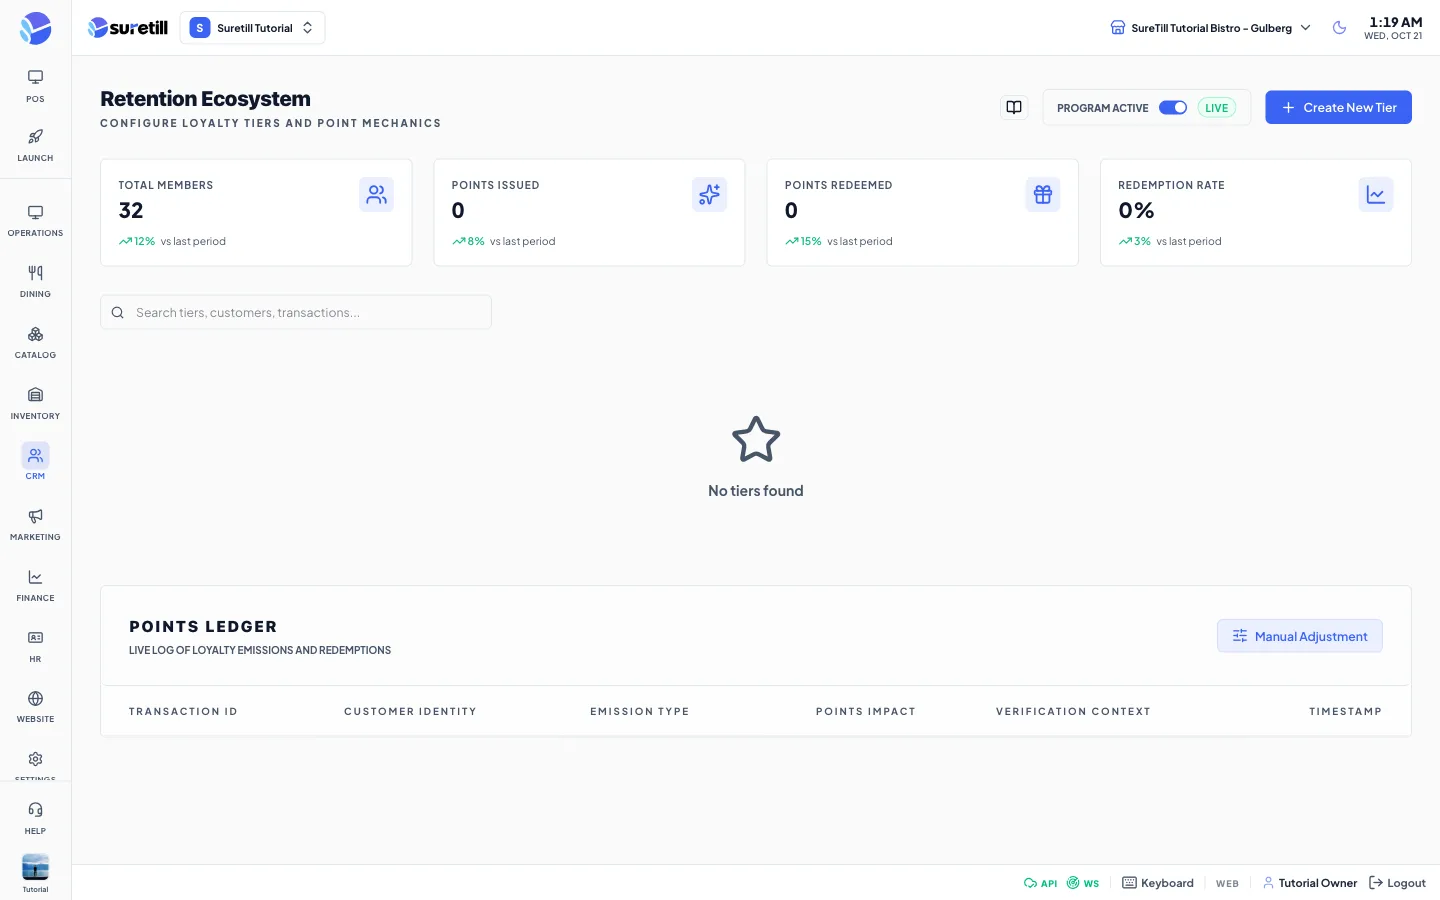
Task: Click the Redemption Rate 0% value
Action: pyautogui.click(x=1136, y=211)
